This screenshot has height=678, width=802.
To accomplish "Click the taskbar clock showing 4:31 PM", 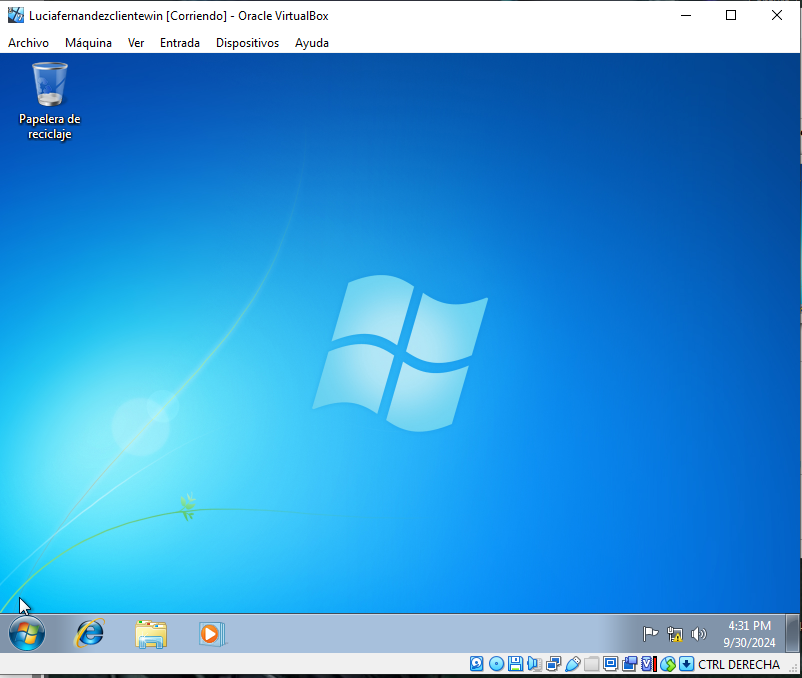I will click(x=749, y=633).
